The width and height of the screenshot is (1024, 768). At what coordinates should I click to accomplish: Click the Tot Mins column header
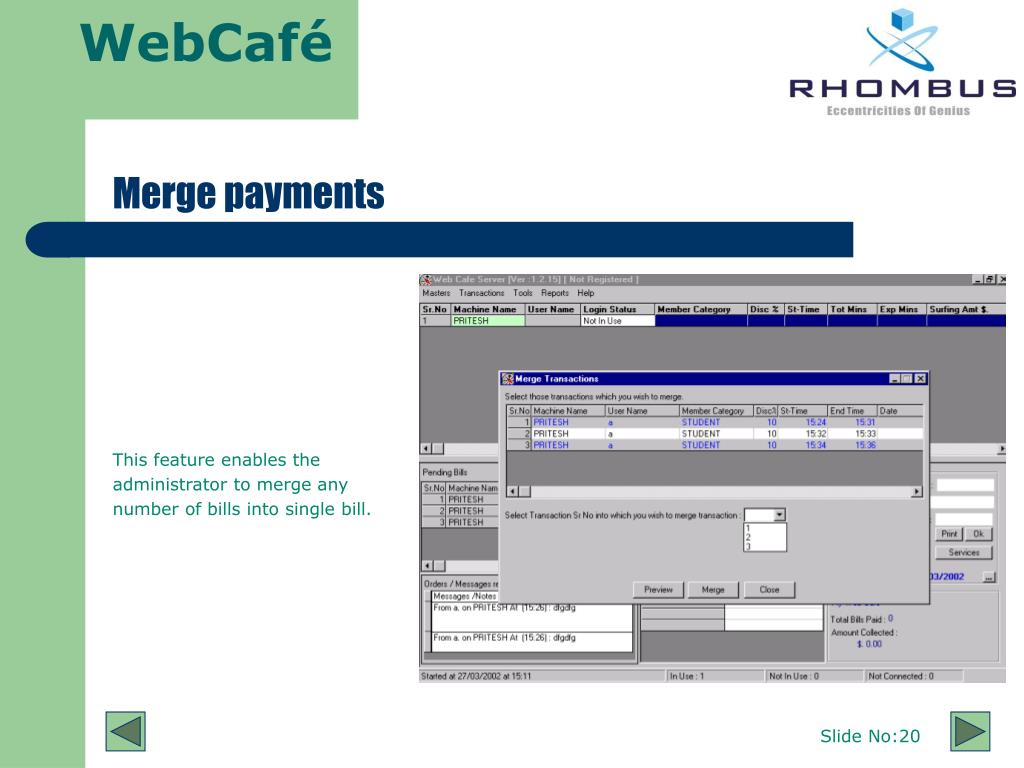pos(852,310)
